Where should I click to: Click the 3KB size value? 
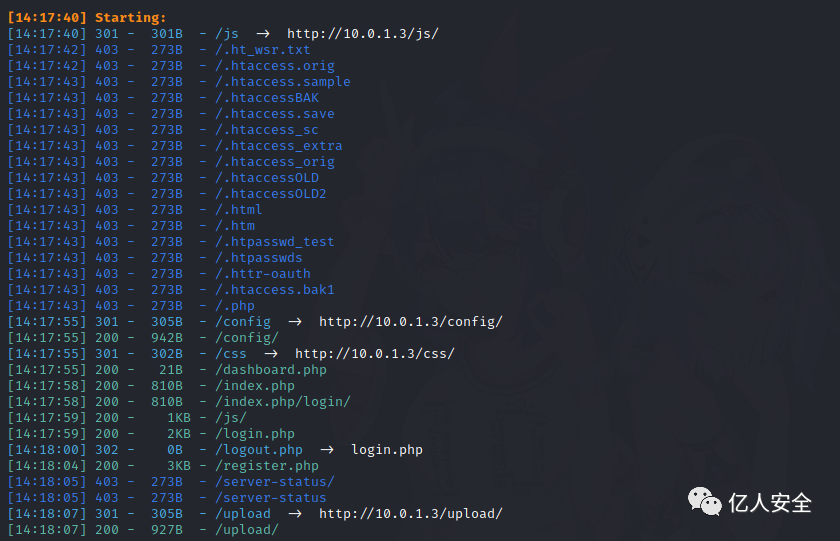179,466
